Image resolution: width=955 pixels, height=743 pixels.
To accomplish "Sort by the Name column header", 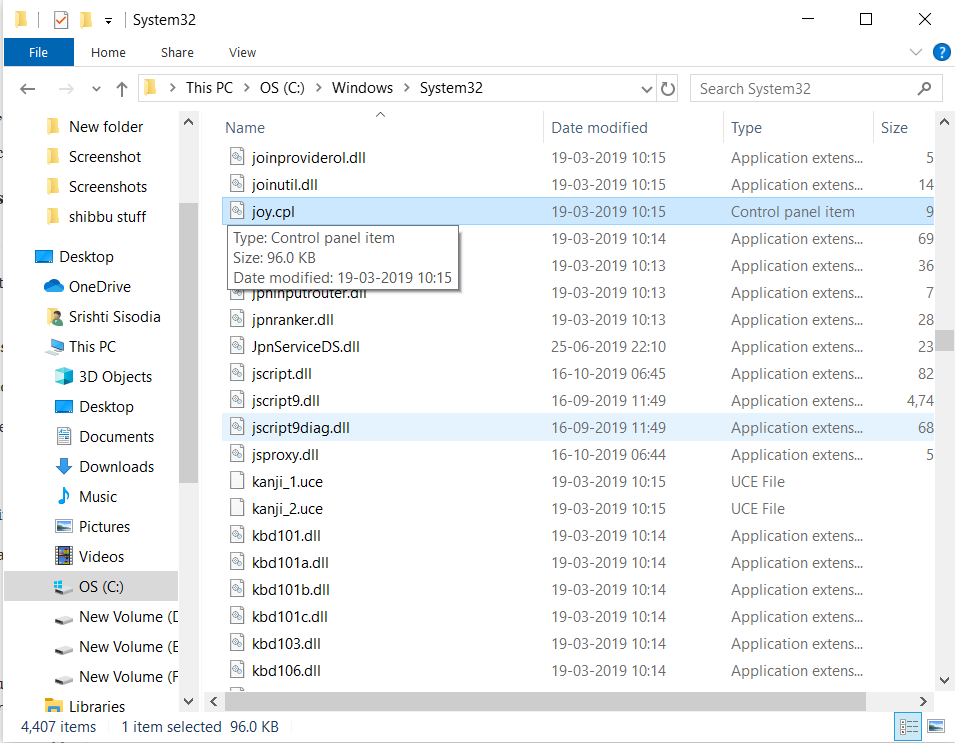I will pyautogui.click(x=245, y=128).
